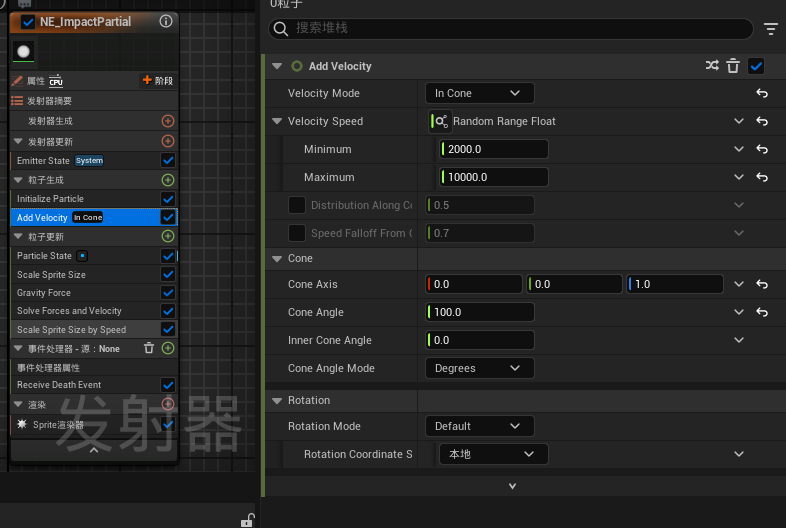The image size is (786, 528).
Task: Open Cone Angle Mode Degrees dropdown
Action: (x=480, y=368)
